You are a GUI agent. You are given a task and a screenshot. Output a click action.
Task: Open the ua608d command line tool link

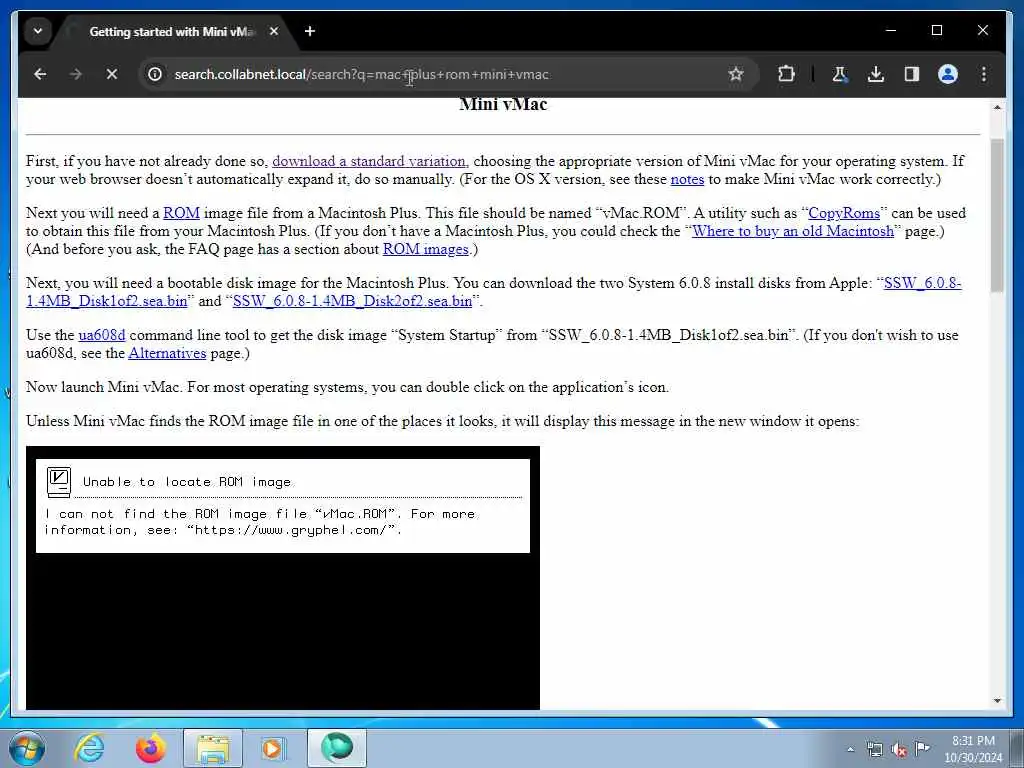102,336
